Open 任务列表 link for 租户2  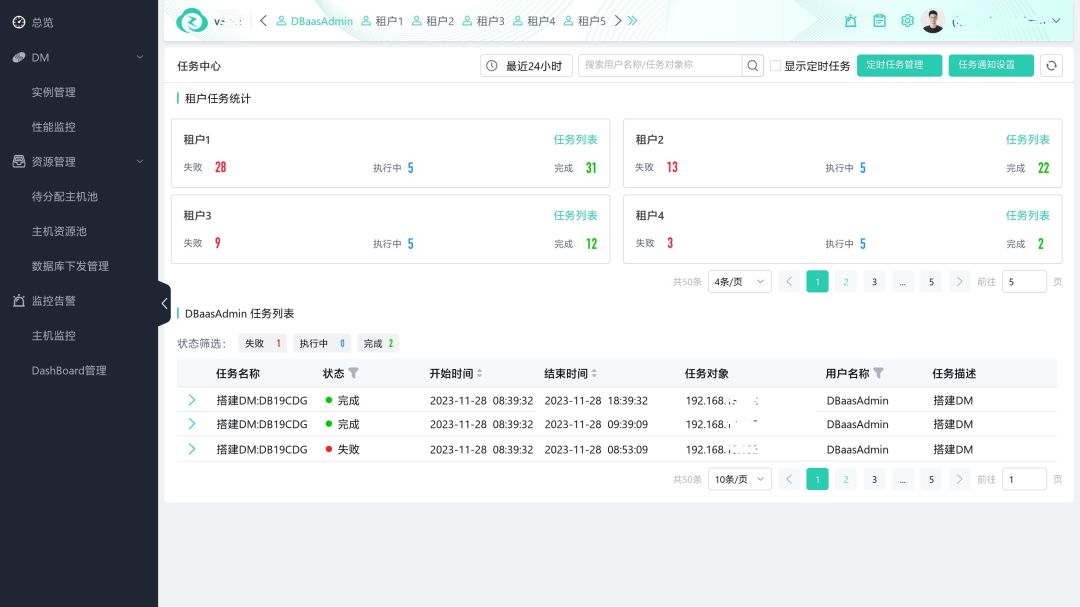tap(1027, 139)
